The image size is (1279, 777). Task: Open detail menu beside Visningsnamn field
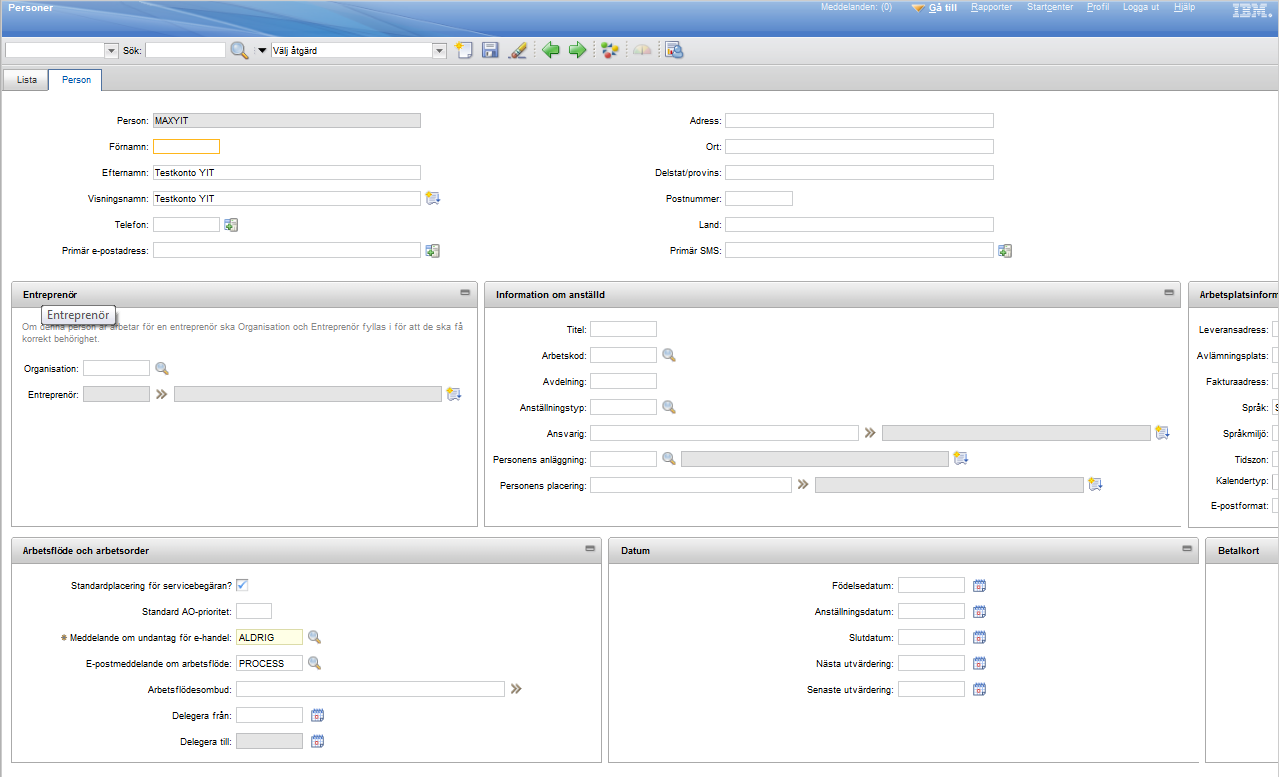[433, 198]
